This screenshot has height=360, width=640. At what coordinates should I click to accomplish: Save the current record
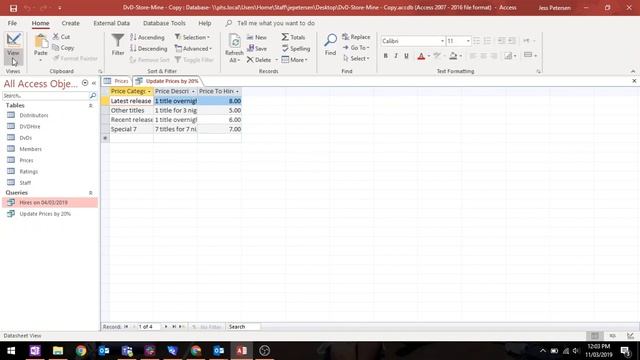point(257,49)
